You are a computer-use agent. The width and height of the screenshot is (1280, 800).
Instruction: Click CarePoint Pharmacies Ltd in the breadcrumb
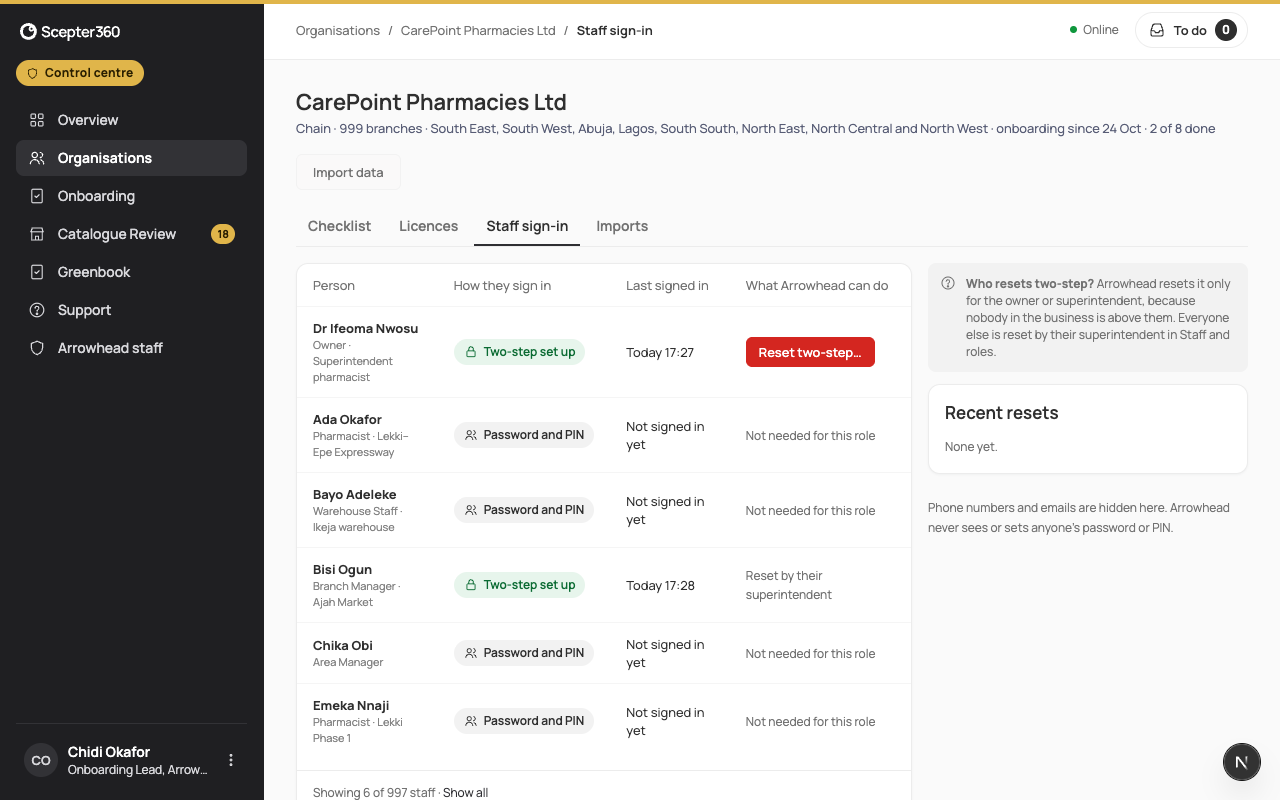click(478, 30)
